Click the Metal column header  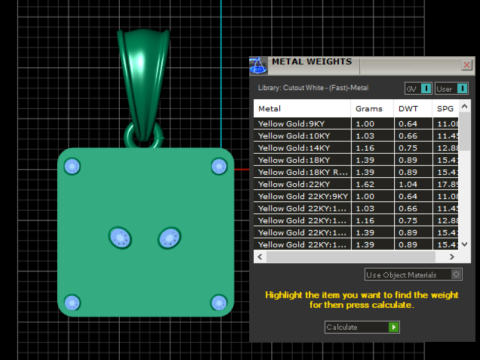302,109
